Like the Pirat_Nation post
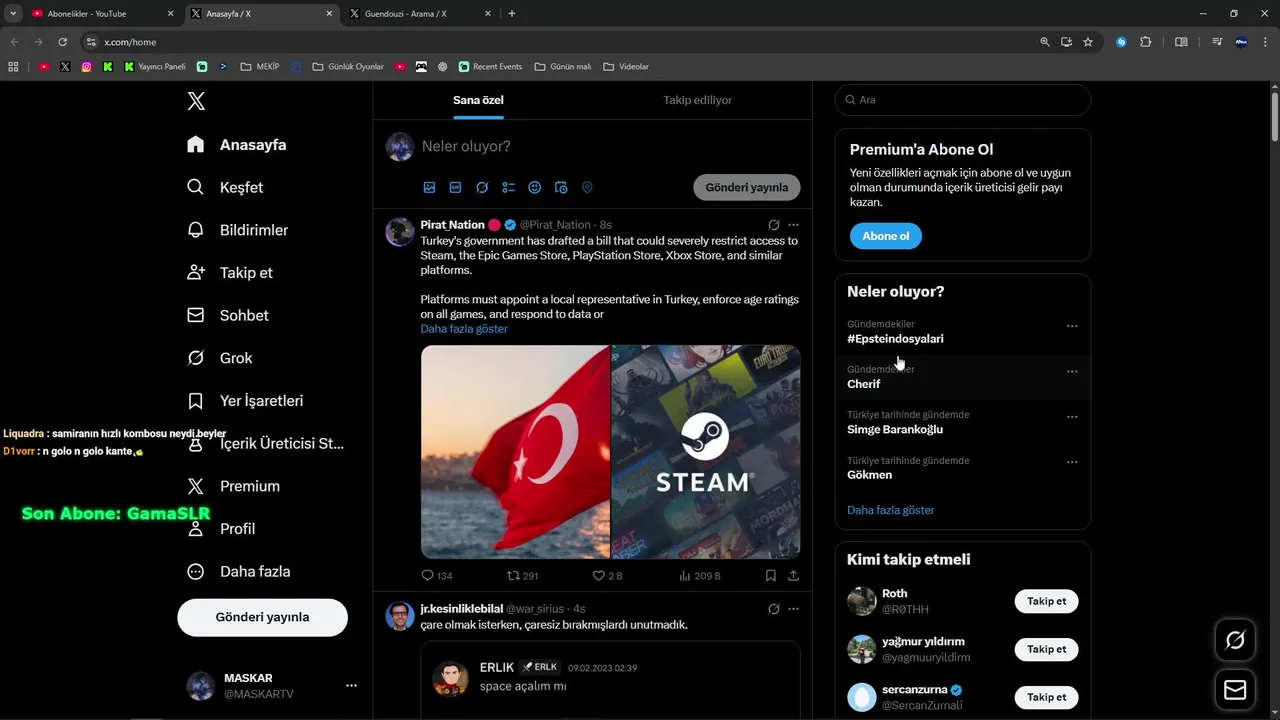The height and width of the screenshot is (720, 1280). (x=607, y=576)
